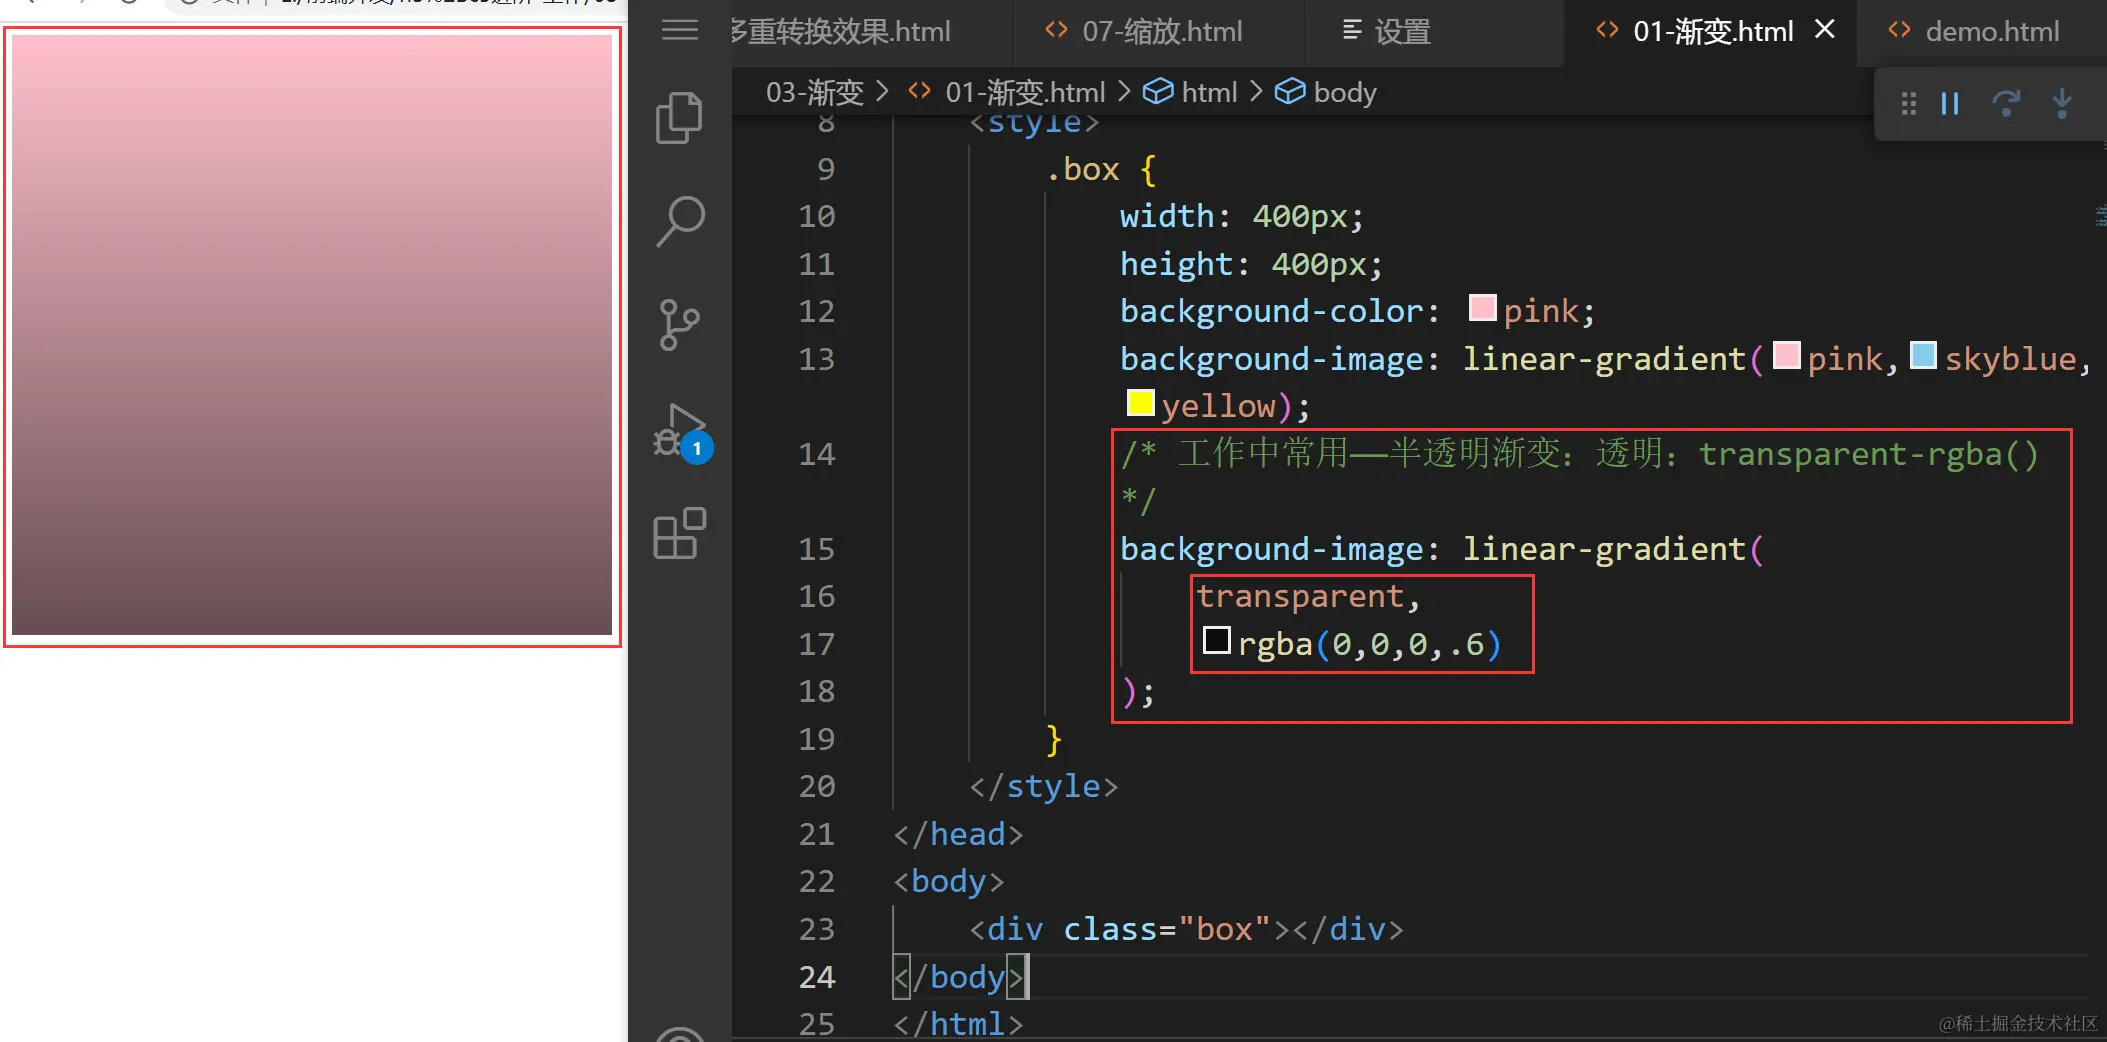Open the Source Control view

click(680, 325)
